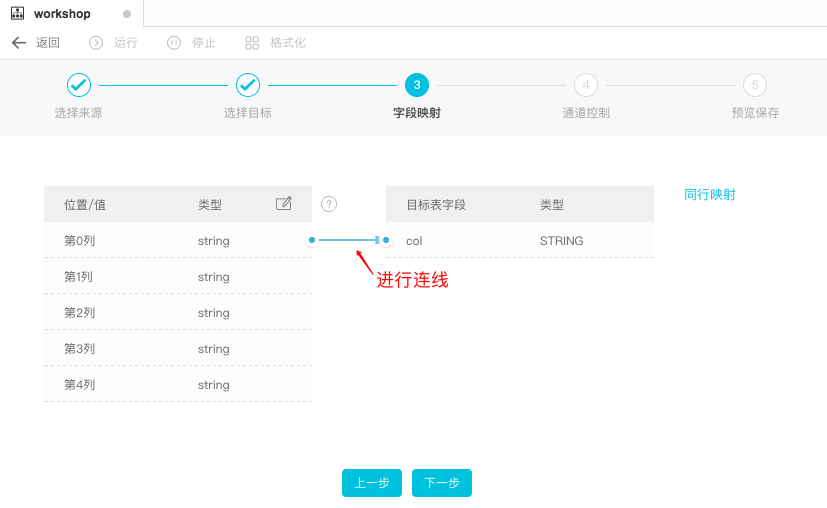827x508 pixels.
Task: Click the source connector dot of 第0列
Action: (x=312, y=240)
